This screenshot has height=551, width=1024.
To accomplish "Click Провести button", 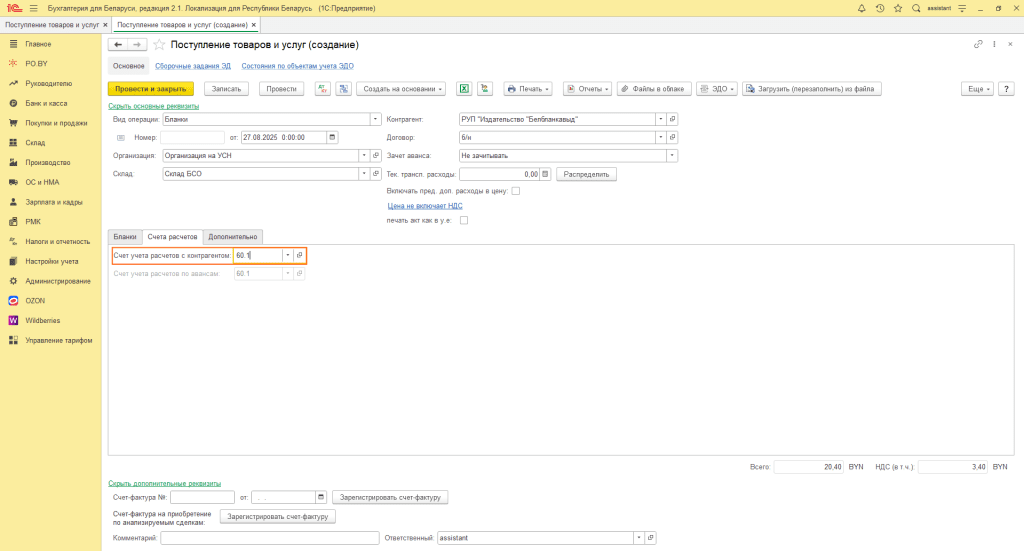I will tap(281, 89).
